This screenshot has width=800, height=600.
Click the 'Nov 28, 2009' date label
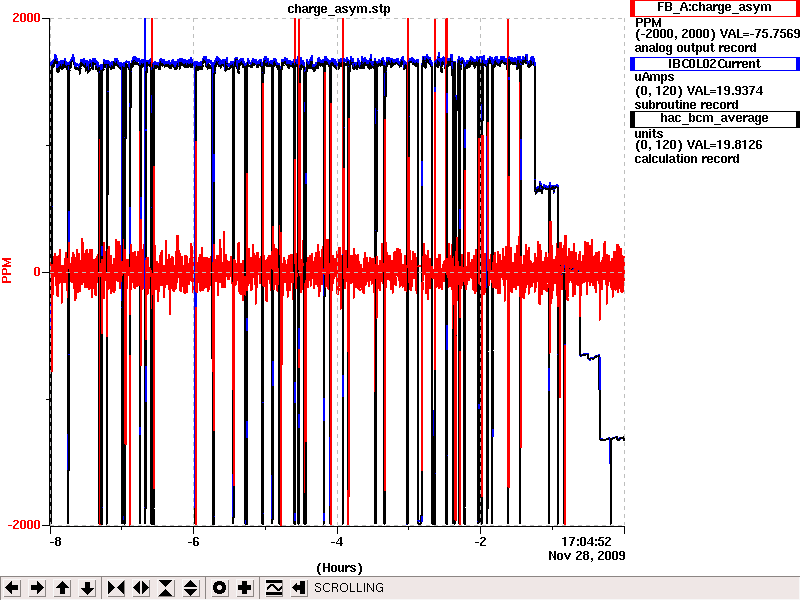[587, 556]
